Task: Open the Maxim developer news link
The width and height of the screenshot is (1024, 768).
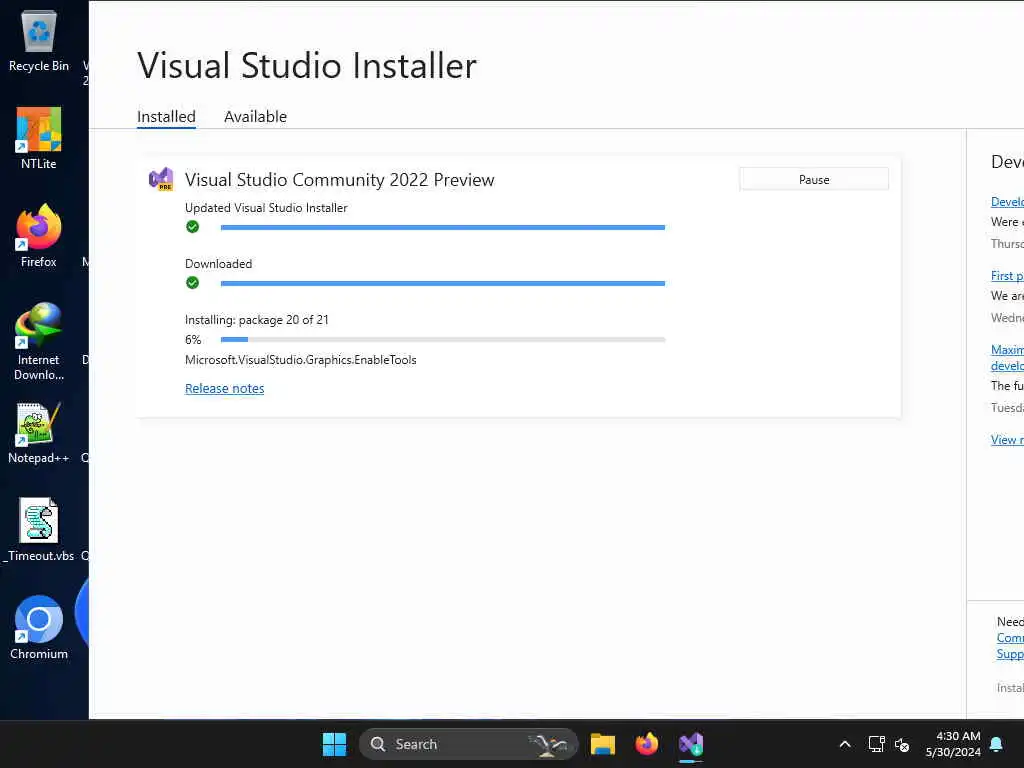Action: [1007, 358]
